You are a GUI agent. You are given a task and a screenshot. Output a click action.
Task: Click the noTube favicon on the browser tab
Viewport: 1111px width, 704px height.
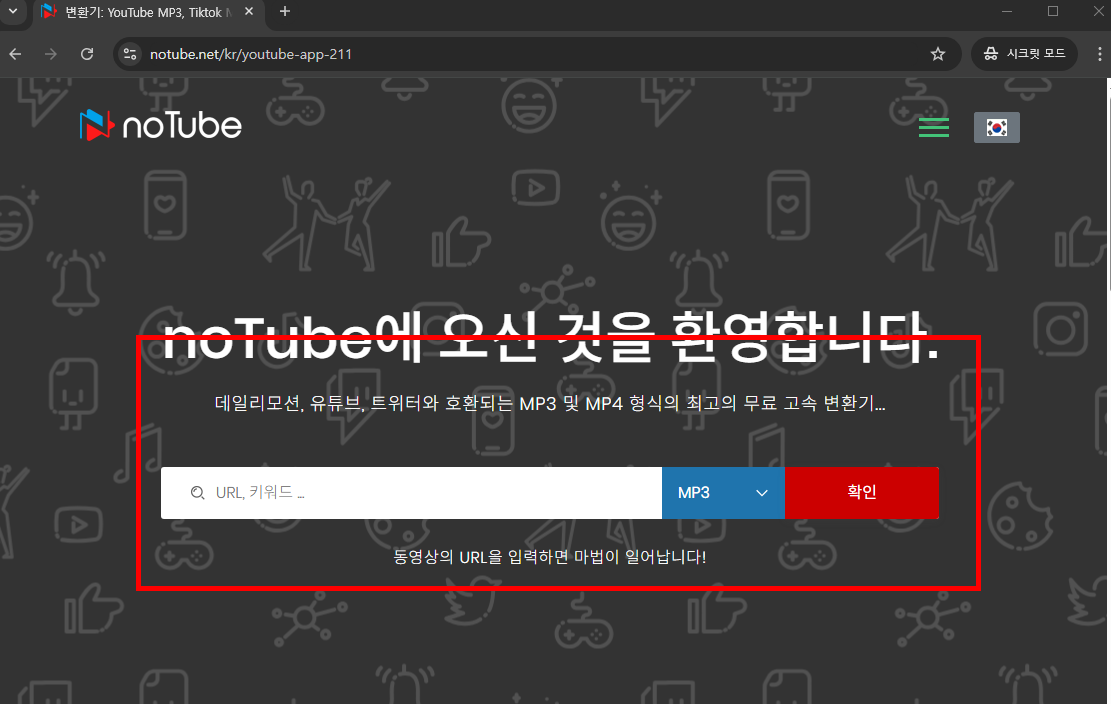tap(50, 11)
